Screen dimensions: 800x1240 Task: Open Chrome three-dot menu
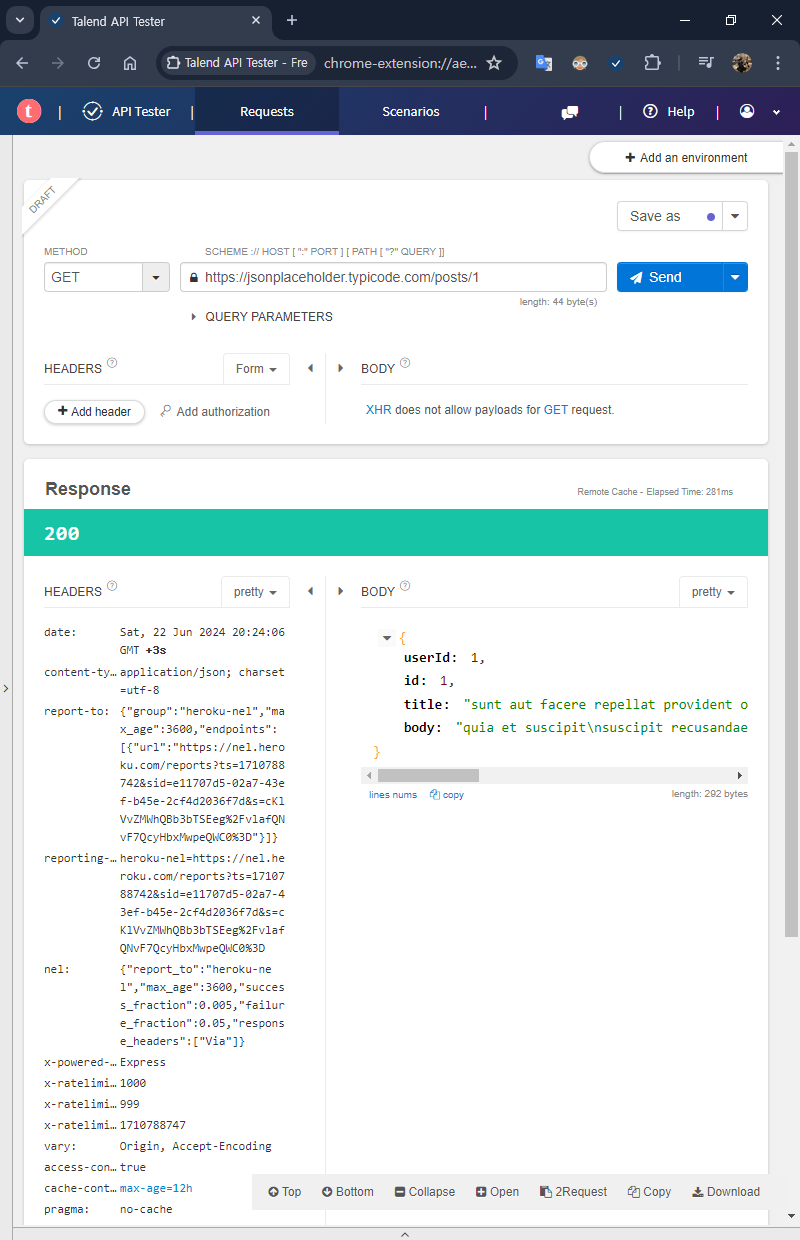(x=778, y=62)
